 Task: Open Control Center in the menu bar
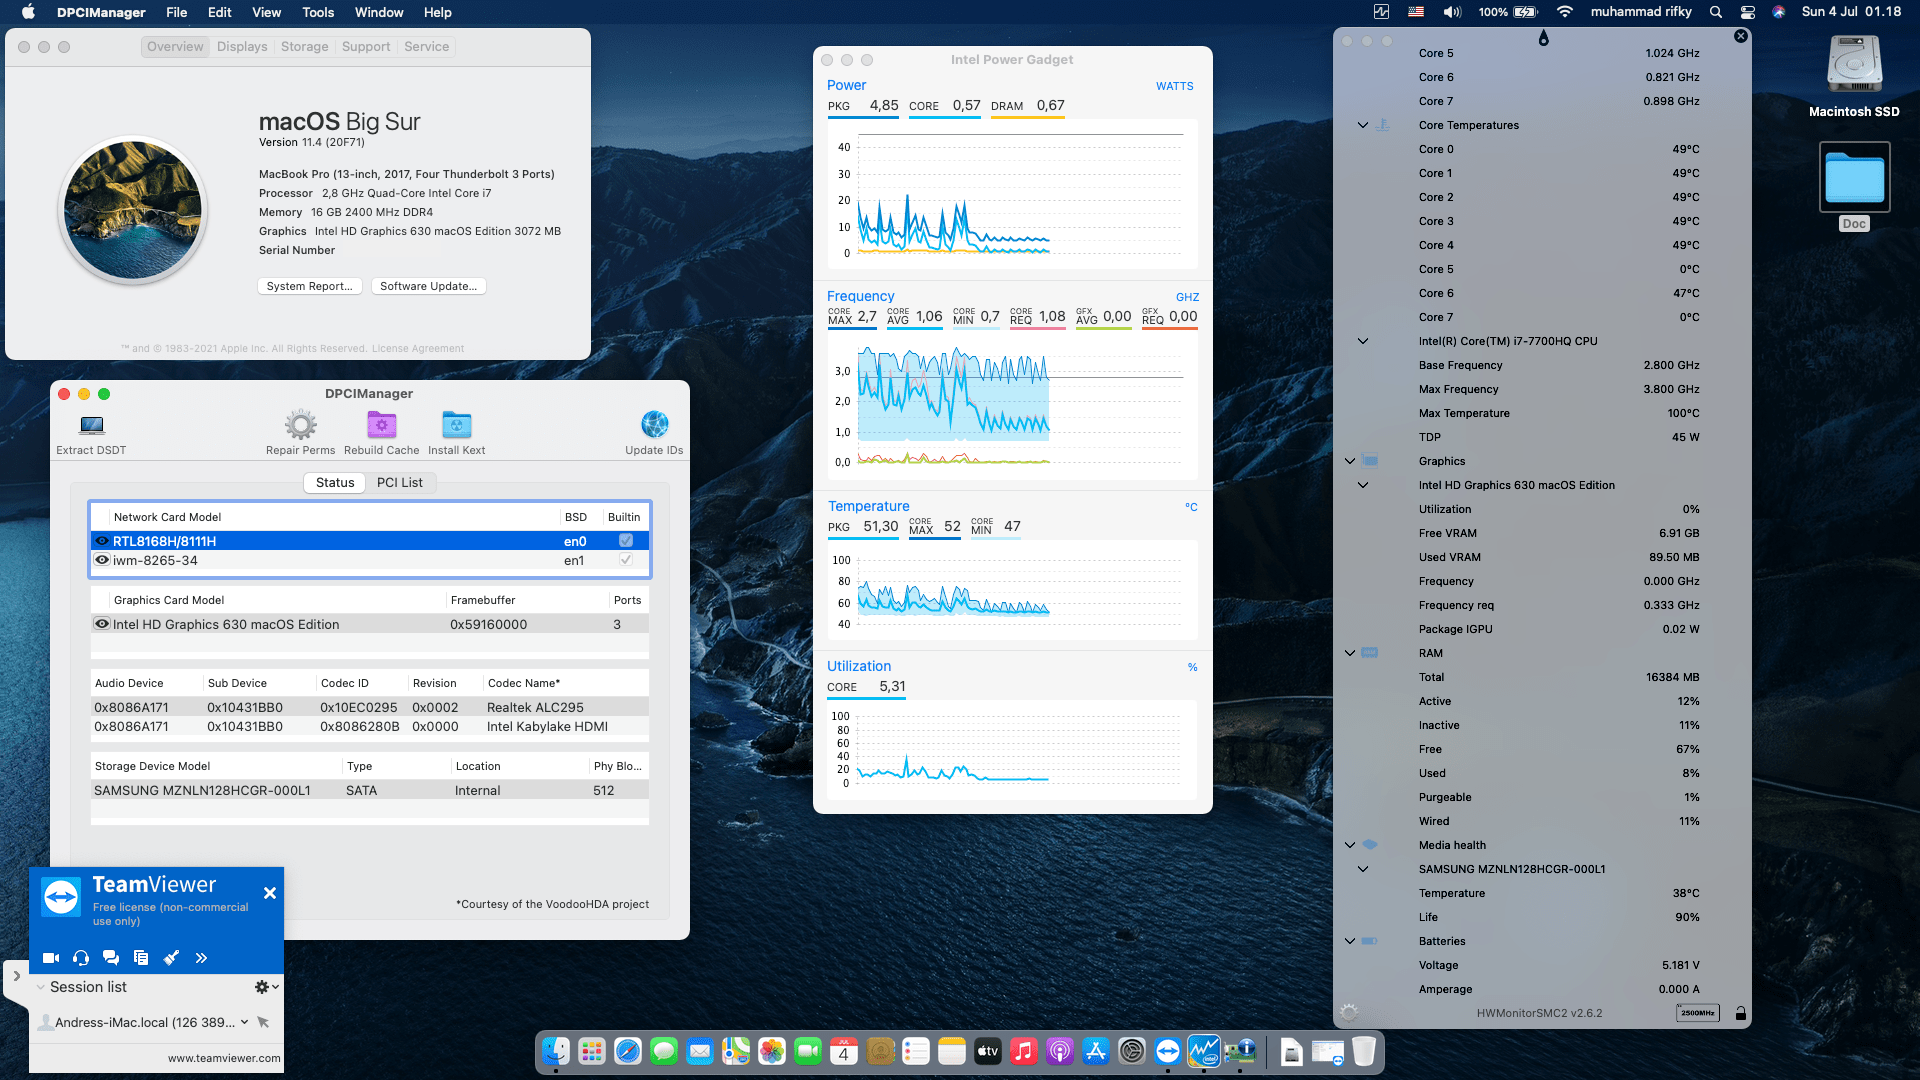(1748, 12)
